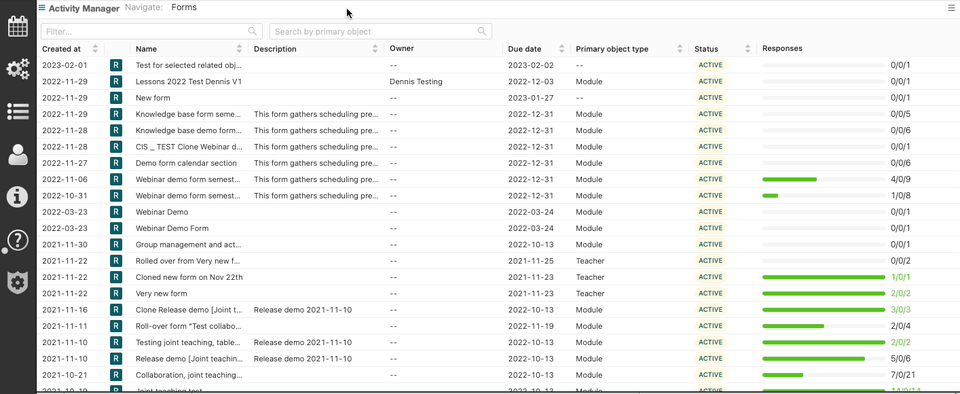Click the created date 2021-11-16
The image size is (960, 394).
click(65, 310)
